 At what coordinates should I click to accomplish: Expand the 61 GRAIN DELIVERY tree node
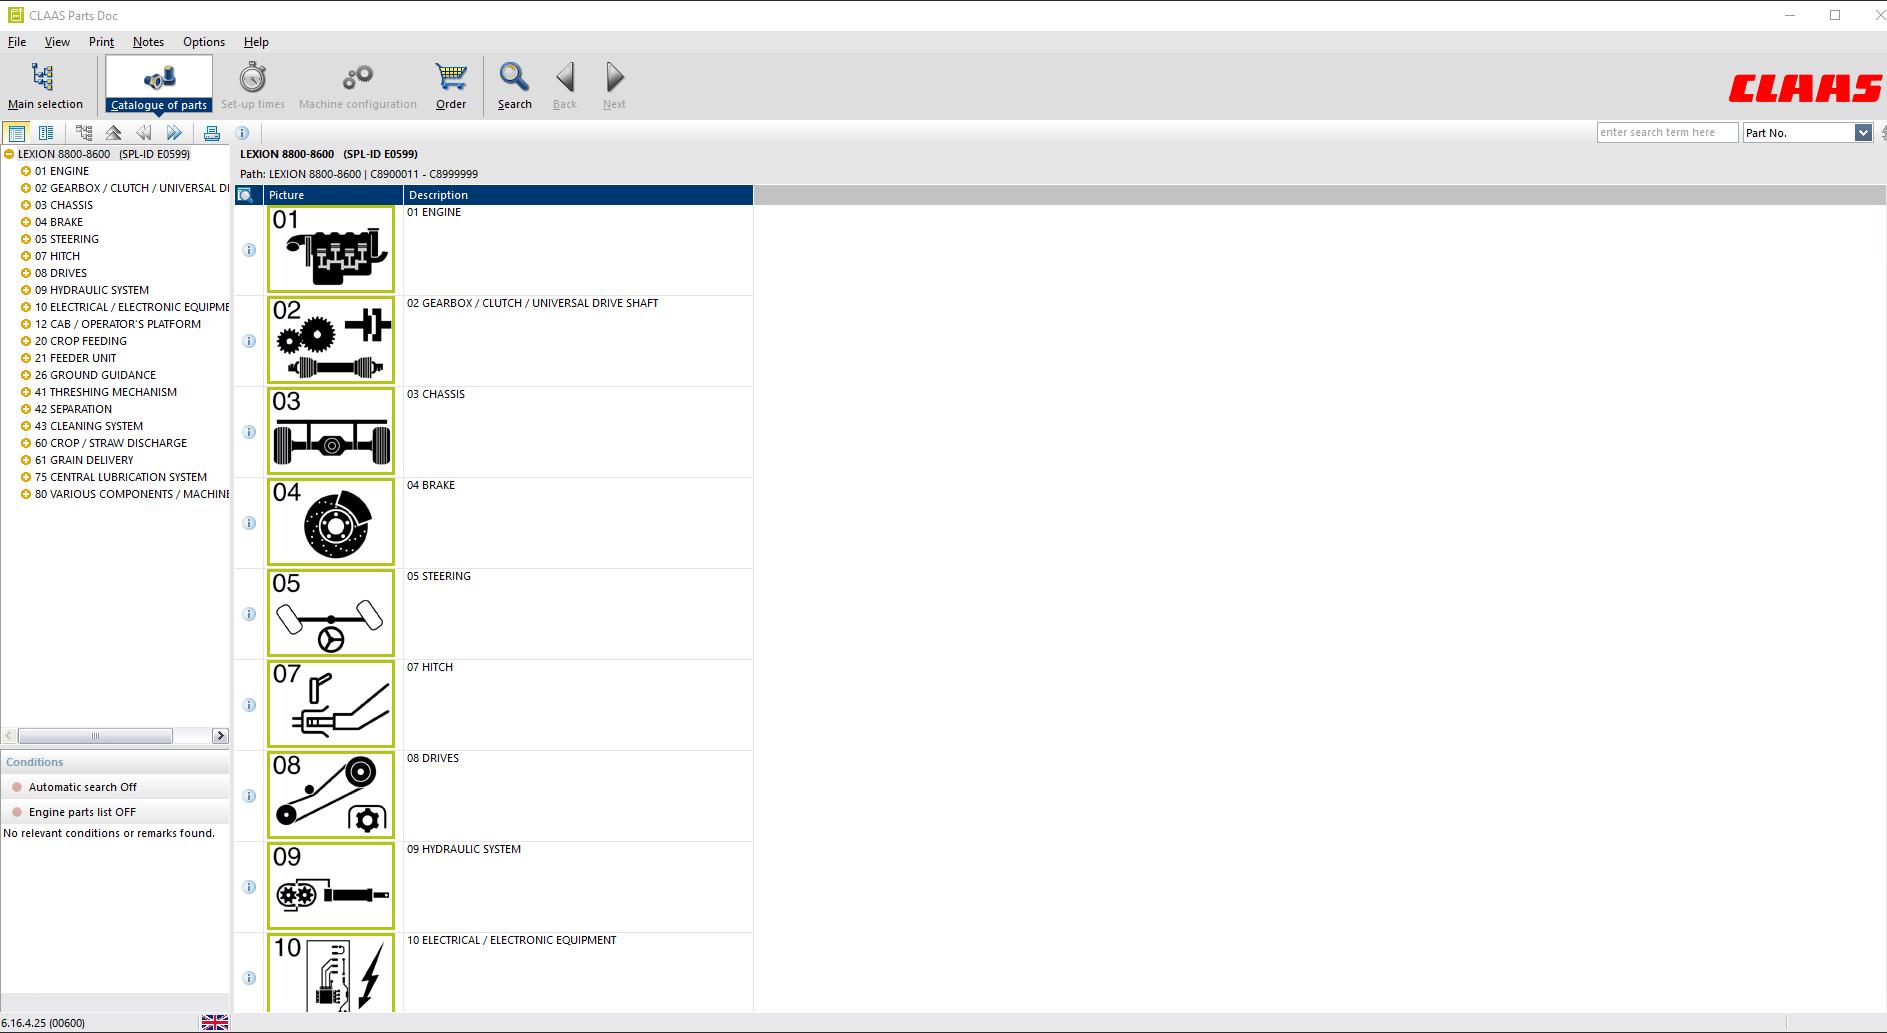click(x=26, y=460)
